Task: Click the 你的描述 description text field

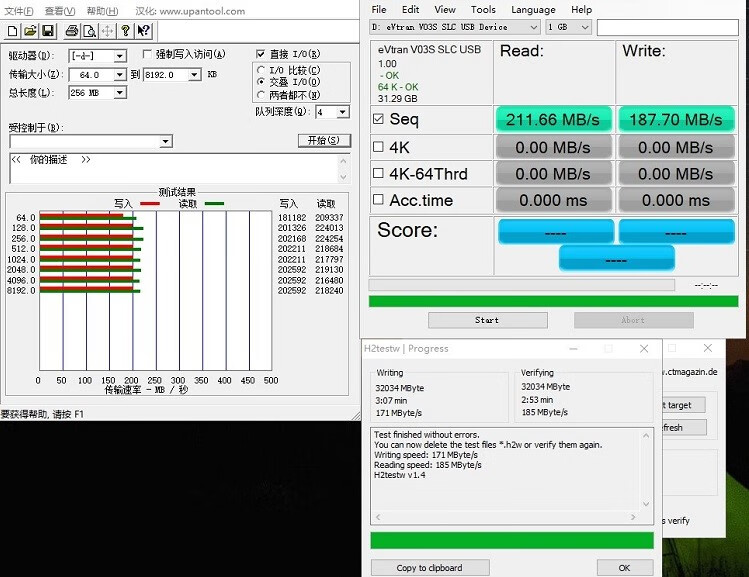Action: (178, 167)
